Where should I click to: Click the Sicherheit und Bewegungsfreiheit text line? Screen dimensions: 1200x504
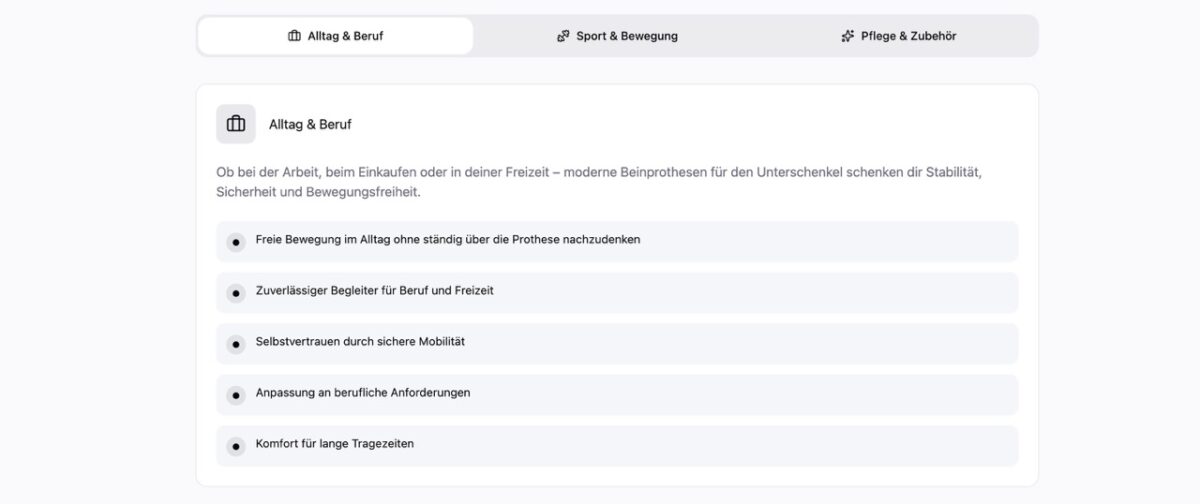[x=318, y=192]
